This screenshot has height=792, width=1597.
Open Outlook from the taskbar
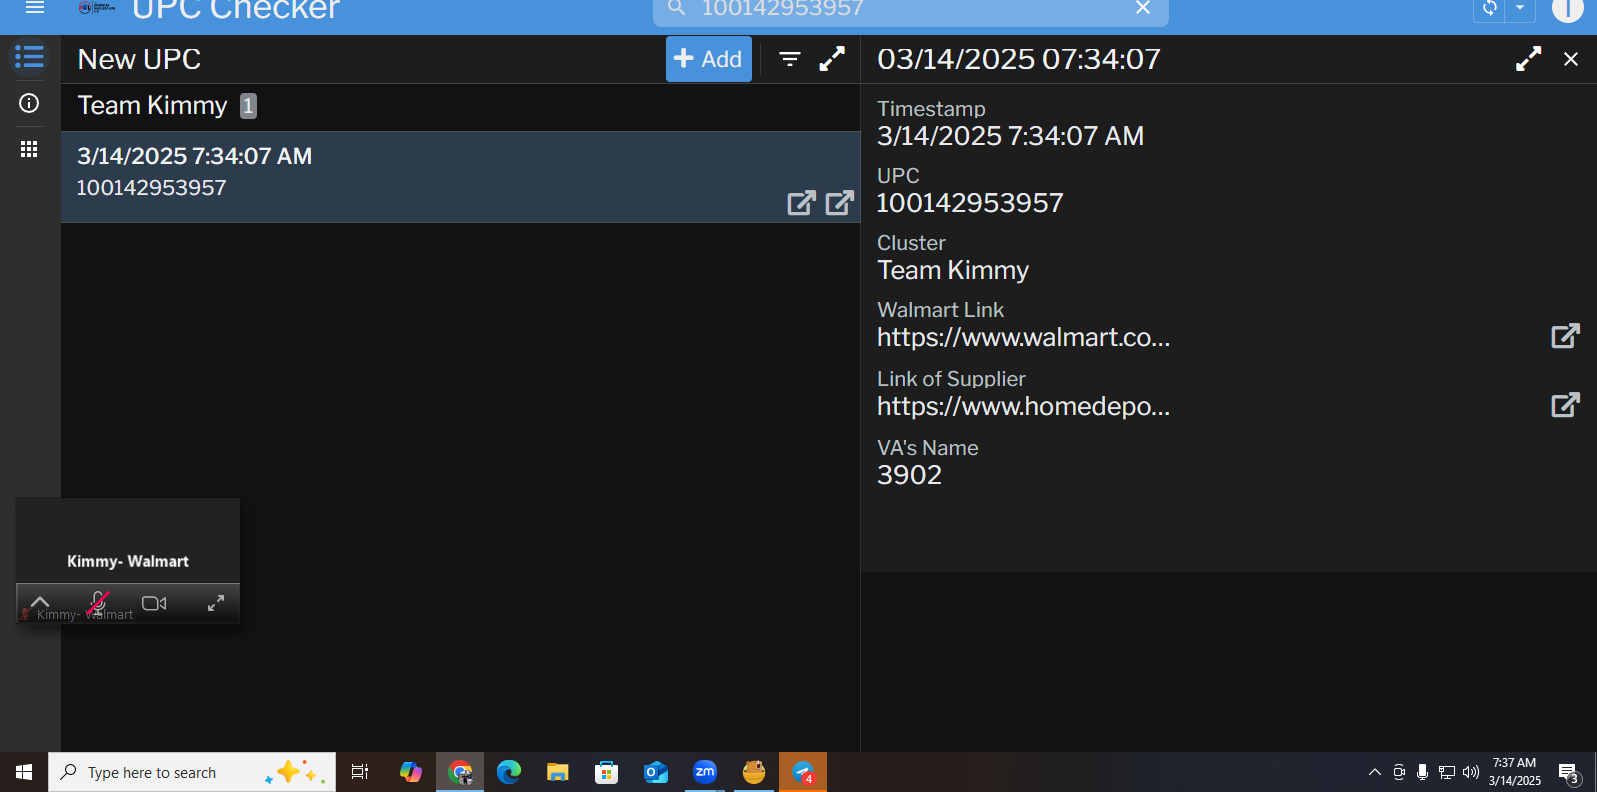[655, 772]
